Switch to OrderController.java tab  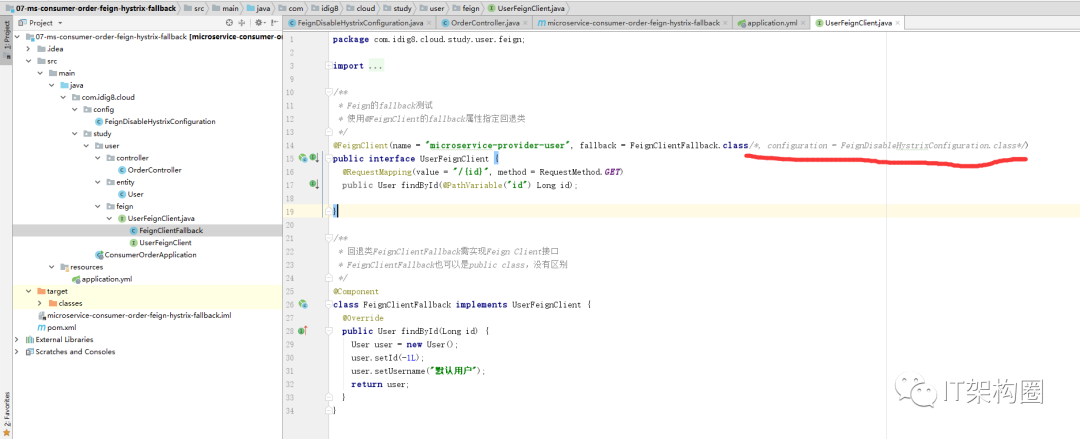[485, 23]
